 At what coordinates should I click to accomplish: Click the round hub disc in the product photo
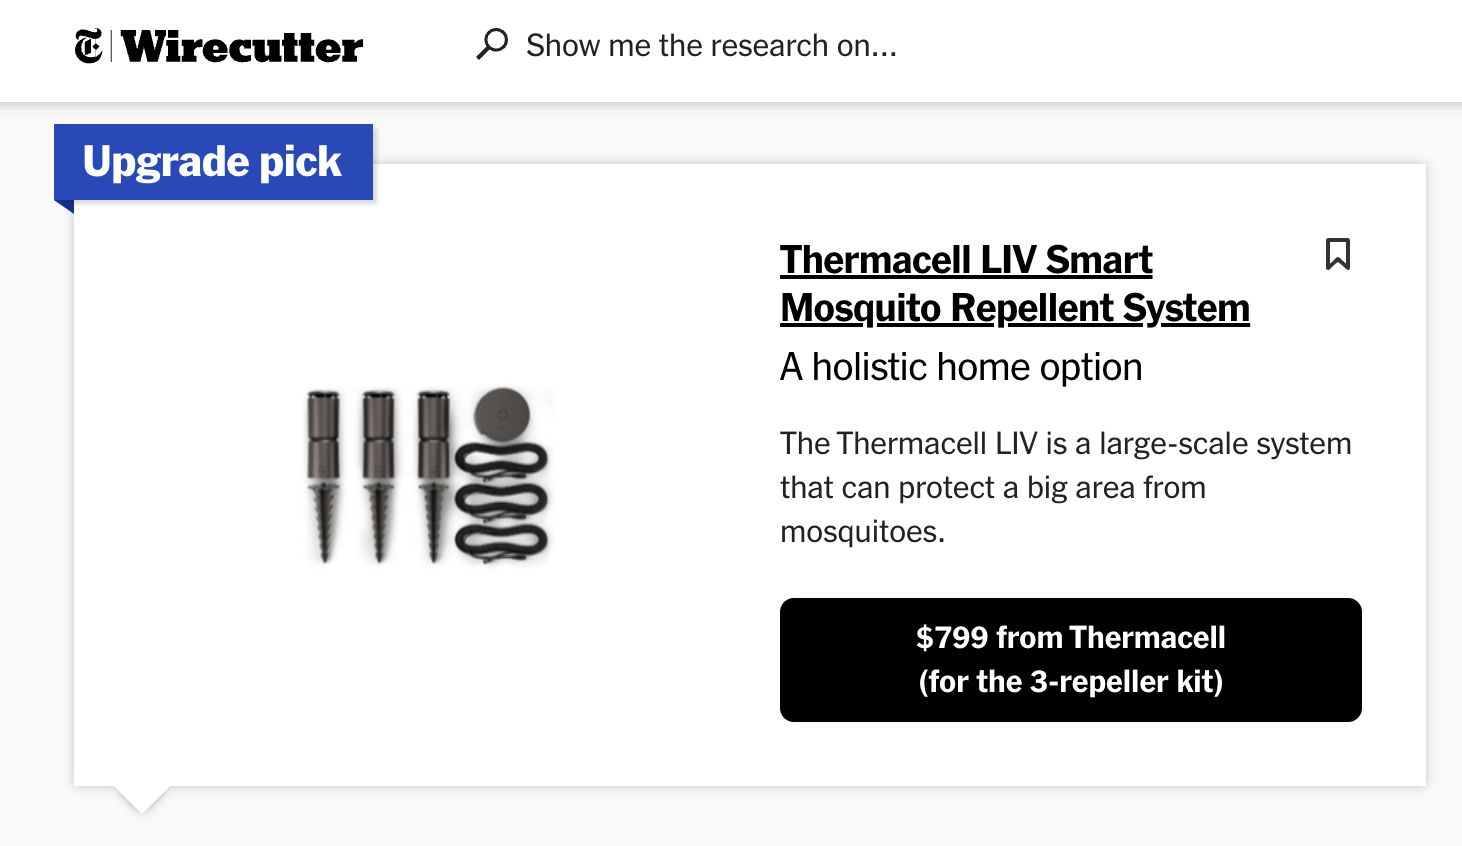(501, 412)
